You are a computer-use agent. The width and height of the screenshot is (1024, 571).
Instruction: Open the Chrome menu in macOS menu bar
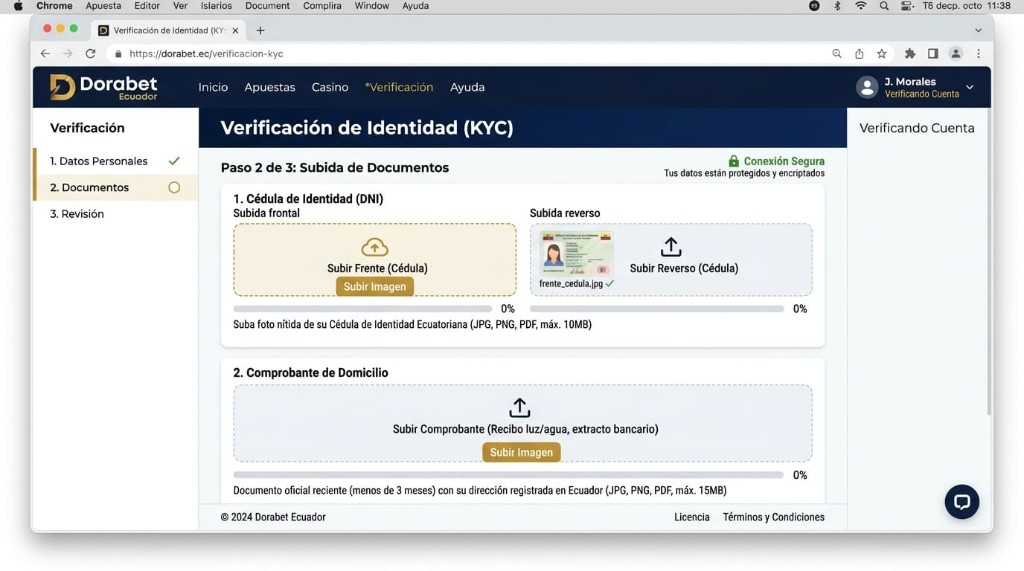(x=54, y=6)
